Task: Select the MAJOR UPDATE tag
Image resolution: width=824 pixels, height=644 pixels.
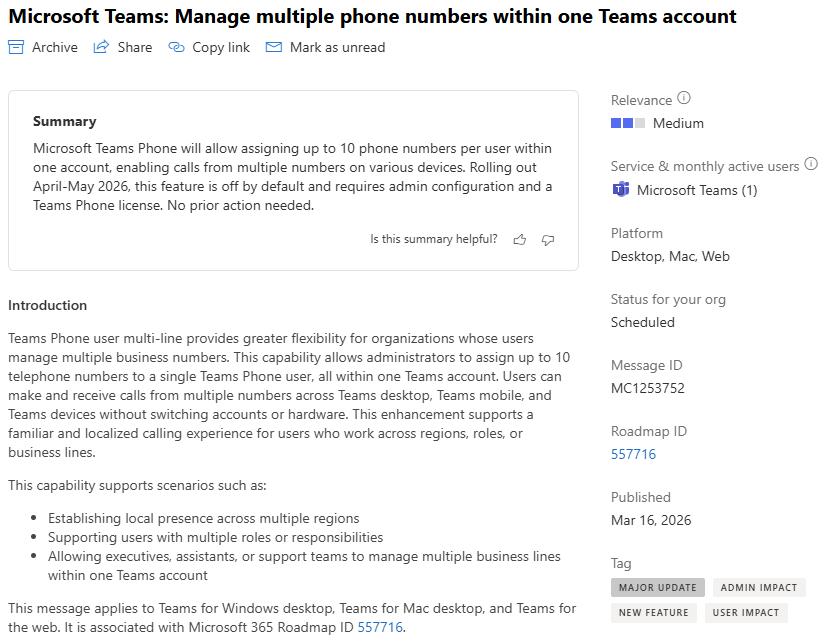Action: point(658,588)
